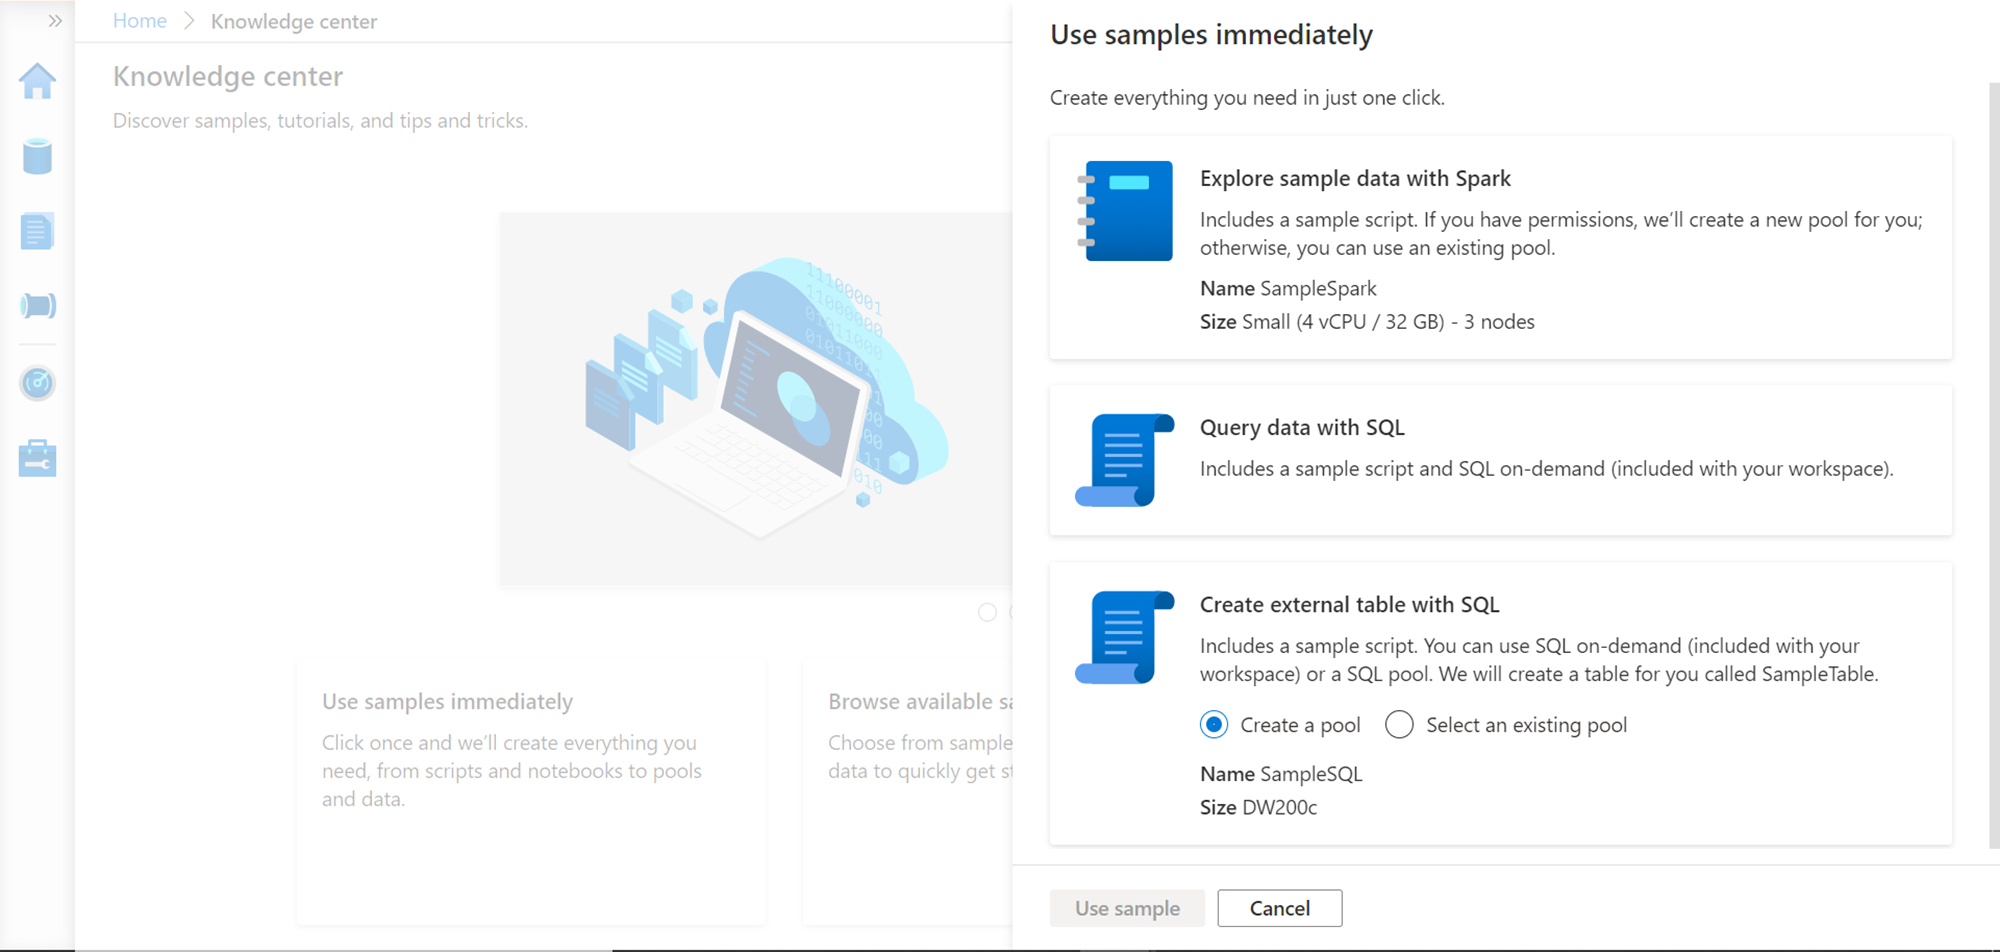The width and height of the screenshot is (2000, 952).
Task: Select the Create a pool radio button
Action: (1214, 725)
